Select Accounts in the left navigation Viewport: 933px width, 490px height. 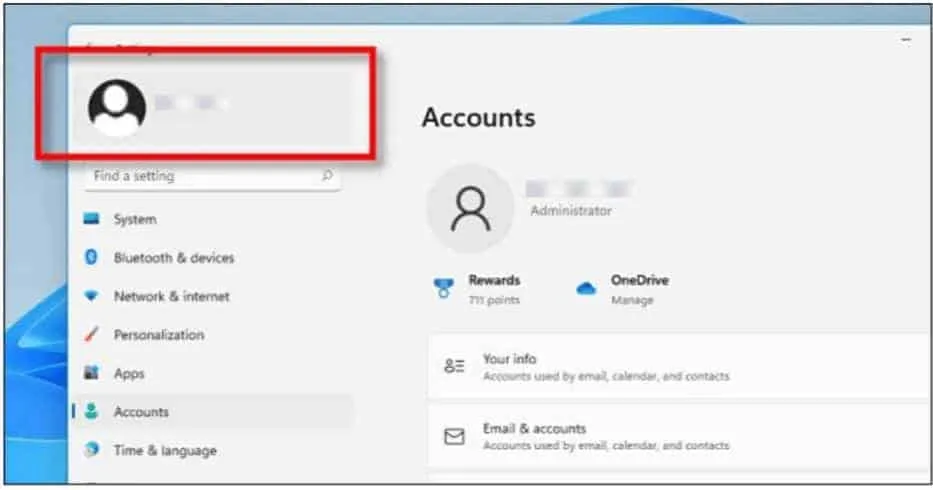click(141, 412)
